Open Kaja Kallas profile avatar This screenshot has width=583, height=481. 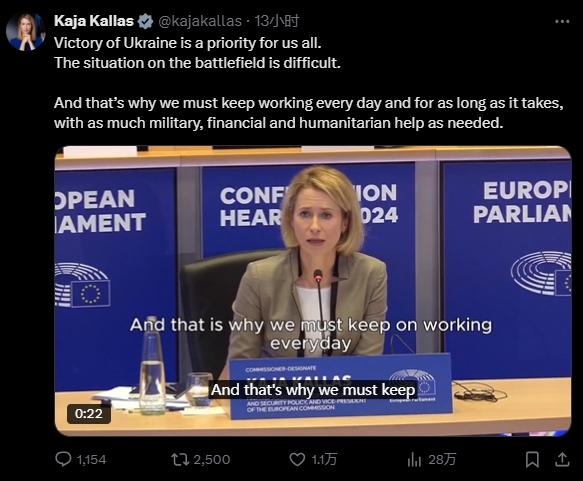pyautogui.click(x=26, y=32)
